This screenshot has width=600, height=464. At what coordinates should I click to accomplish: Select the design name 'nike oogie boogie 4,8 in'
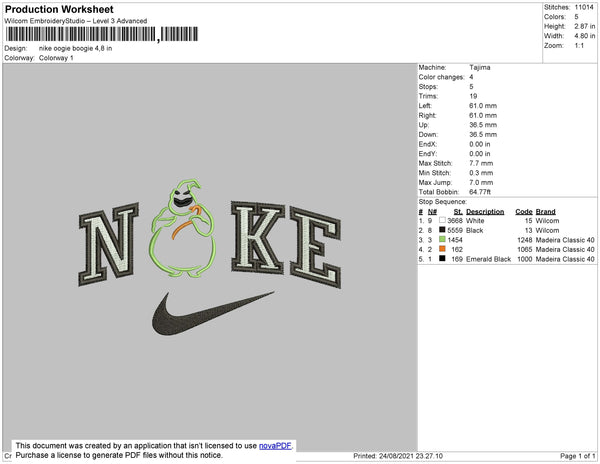tap(75, 49)
